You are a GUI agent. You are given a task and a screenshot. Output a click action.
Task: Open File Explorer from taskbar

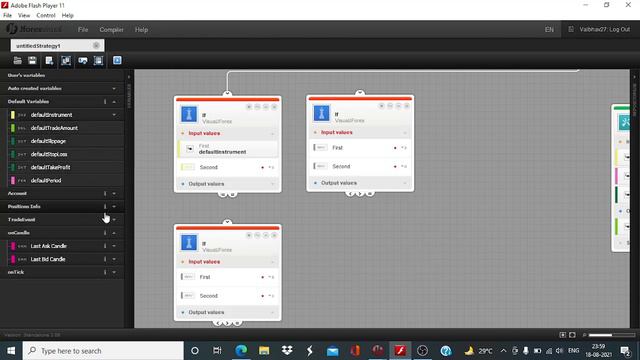(x=264, y=351)
